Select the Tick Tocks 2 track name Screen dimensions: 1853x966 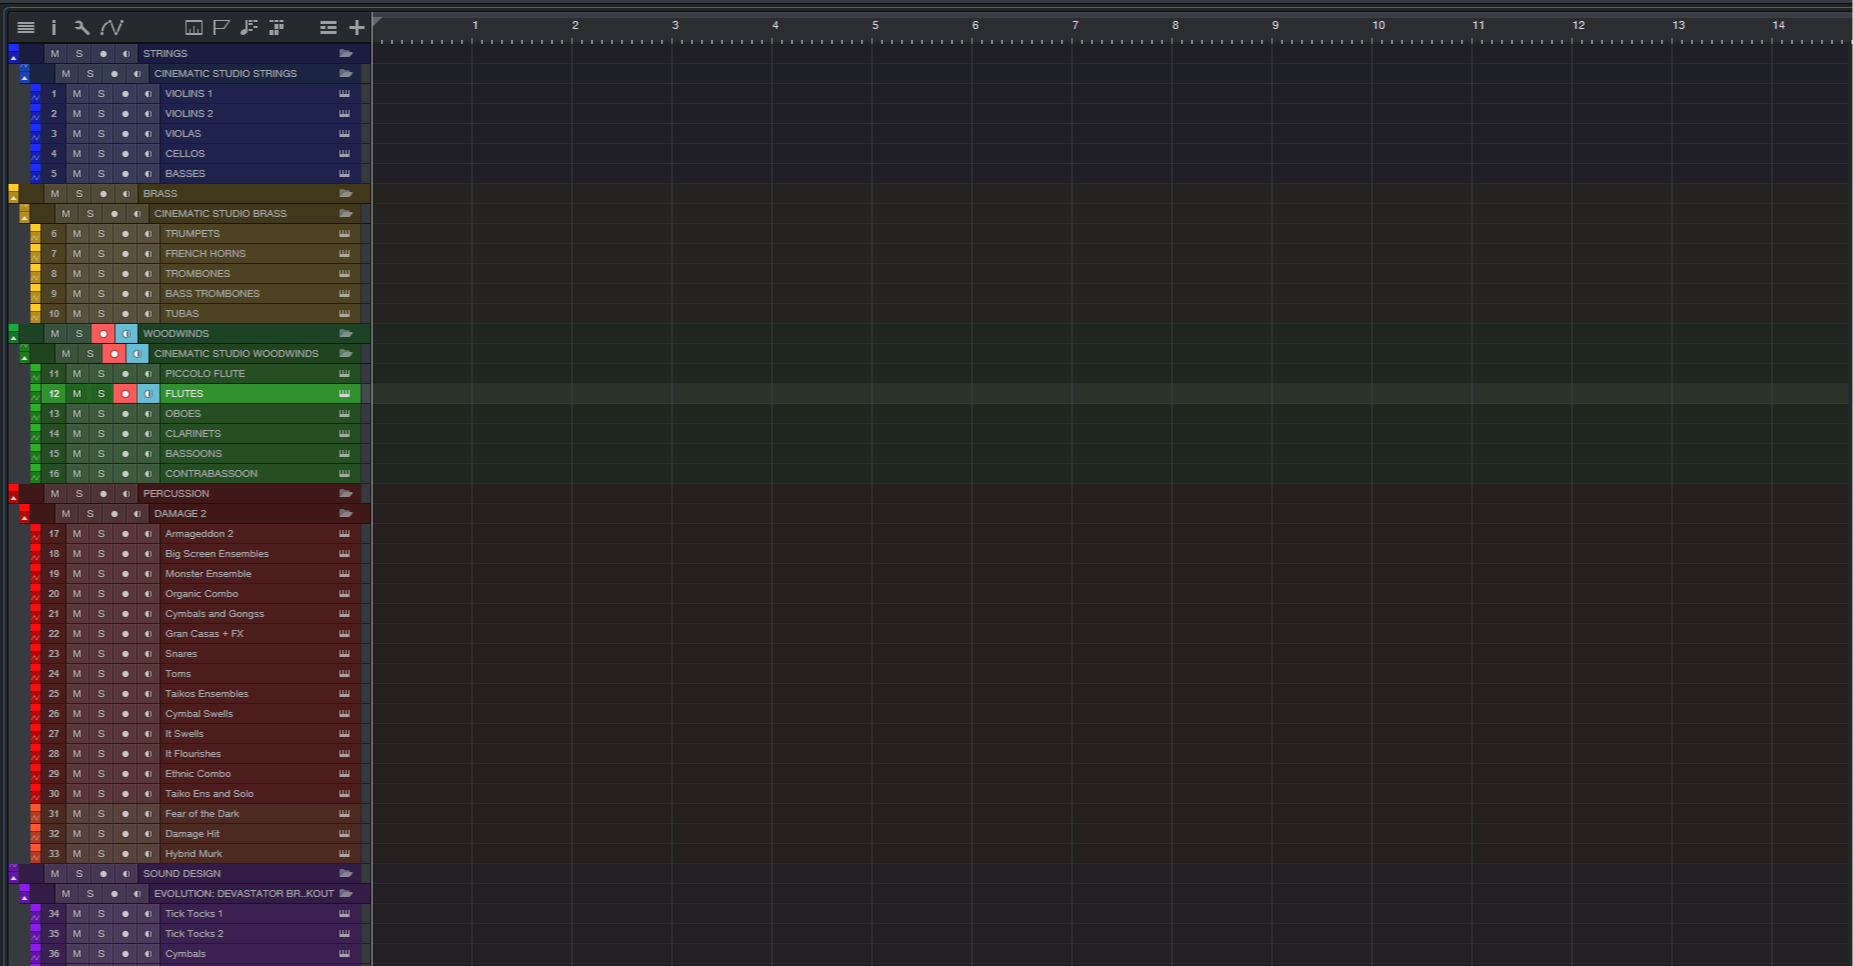click(x=194, y=934)
